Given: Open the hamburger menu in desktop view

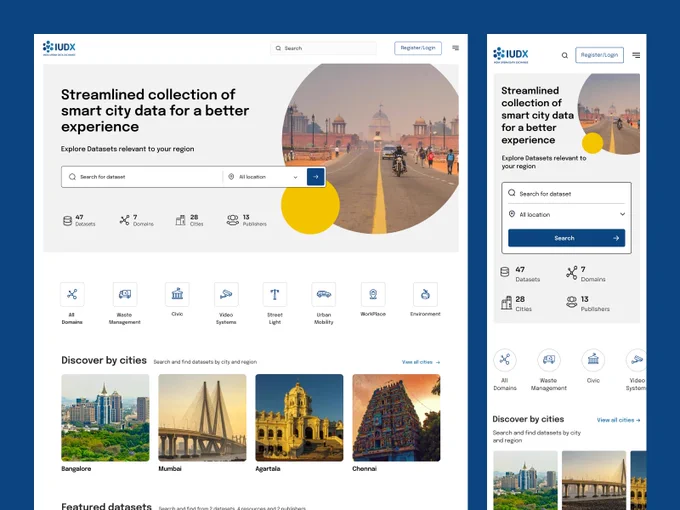Looking at the screenshot, I should (455, 48).
